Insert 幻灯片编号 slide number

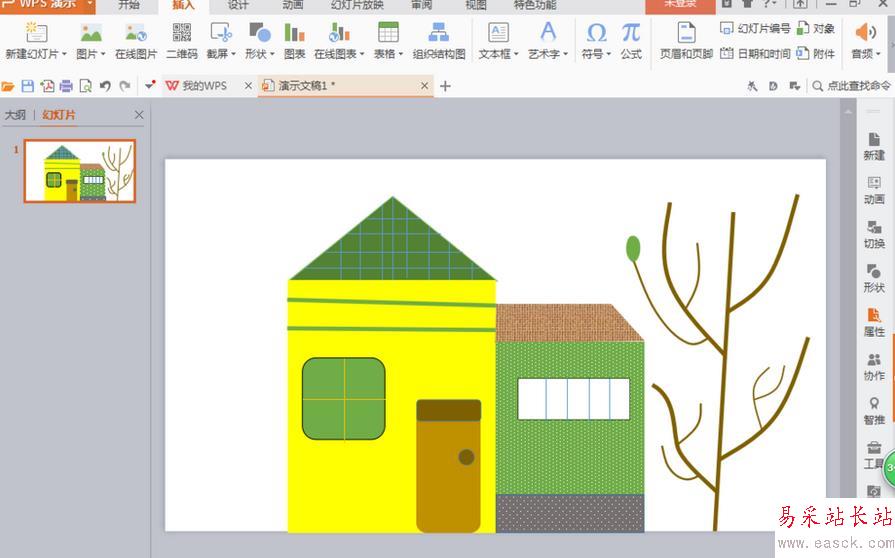click(755, 28)
